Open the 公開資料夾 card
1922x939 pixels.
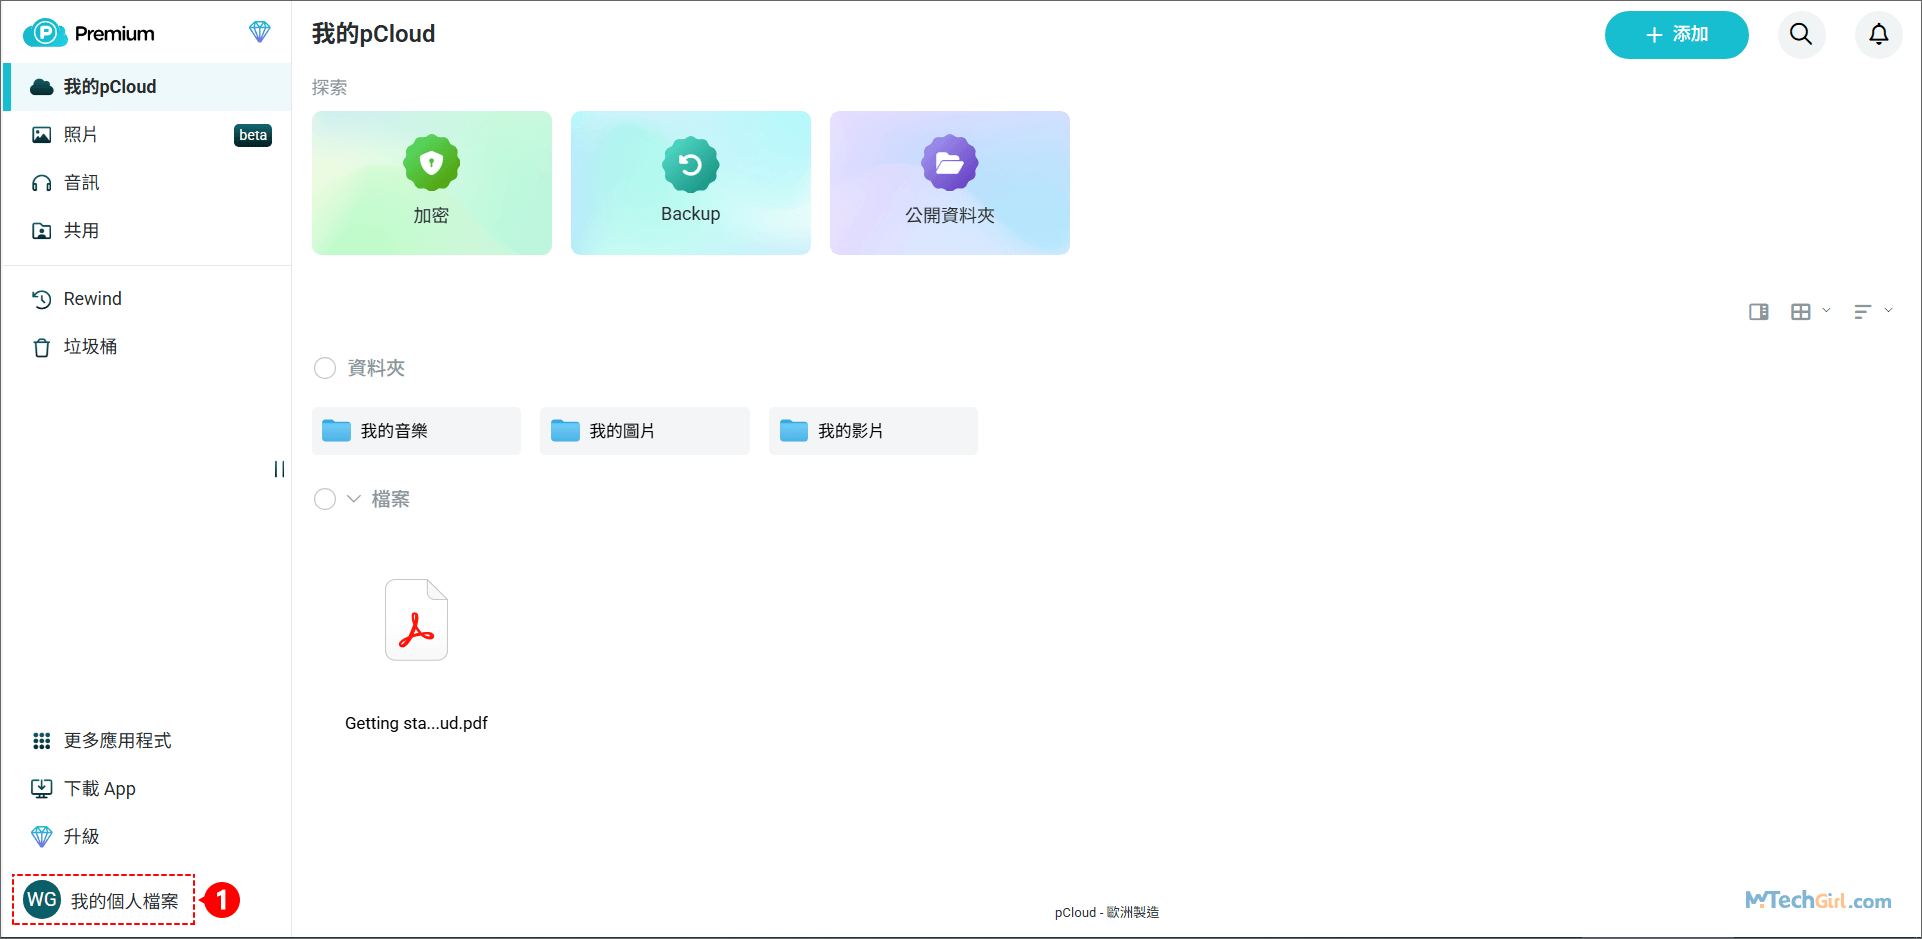(x=950, y=183)
